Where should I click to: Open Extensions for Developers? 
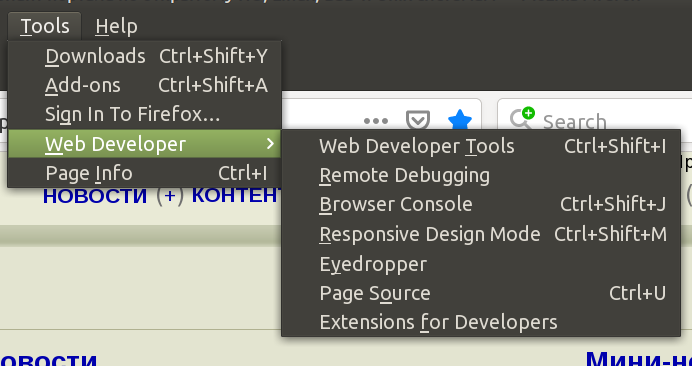click(481, 322)
